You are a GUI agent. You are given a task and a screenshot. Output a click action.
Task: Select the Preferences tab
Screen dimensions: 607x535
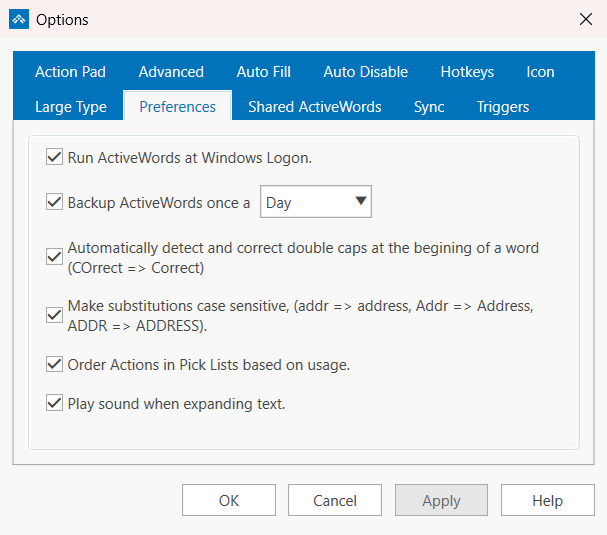[x=177, y=106]
